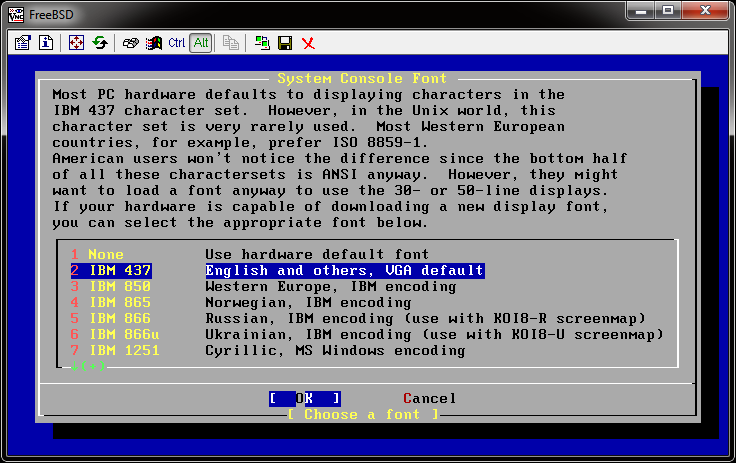Select font option 7 IBM 1251
The width and height of the screenshot is (736, 463).
[x=115, y=350]
